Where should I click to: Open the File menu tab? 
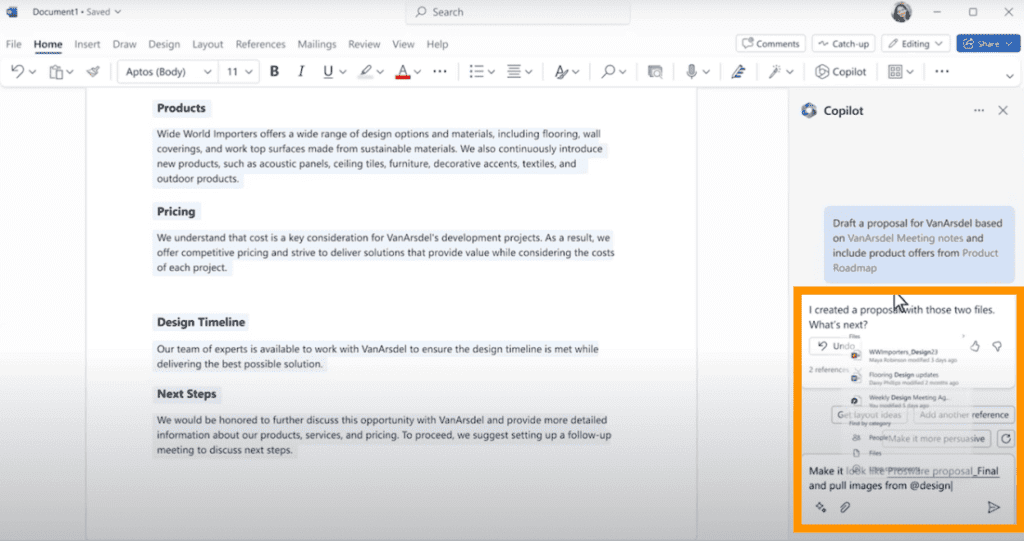point(14,44)
